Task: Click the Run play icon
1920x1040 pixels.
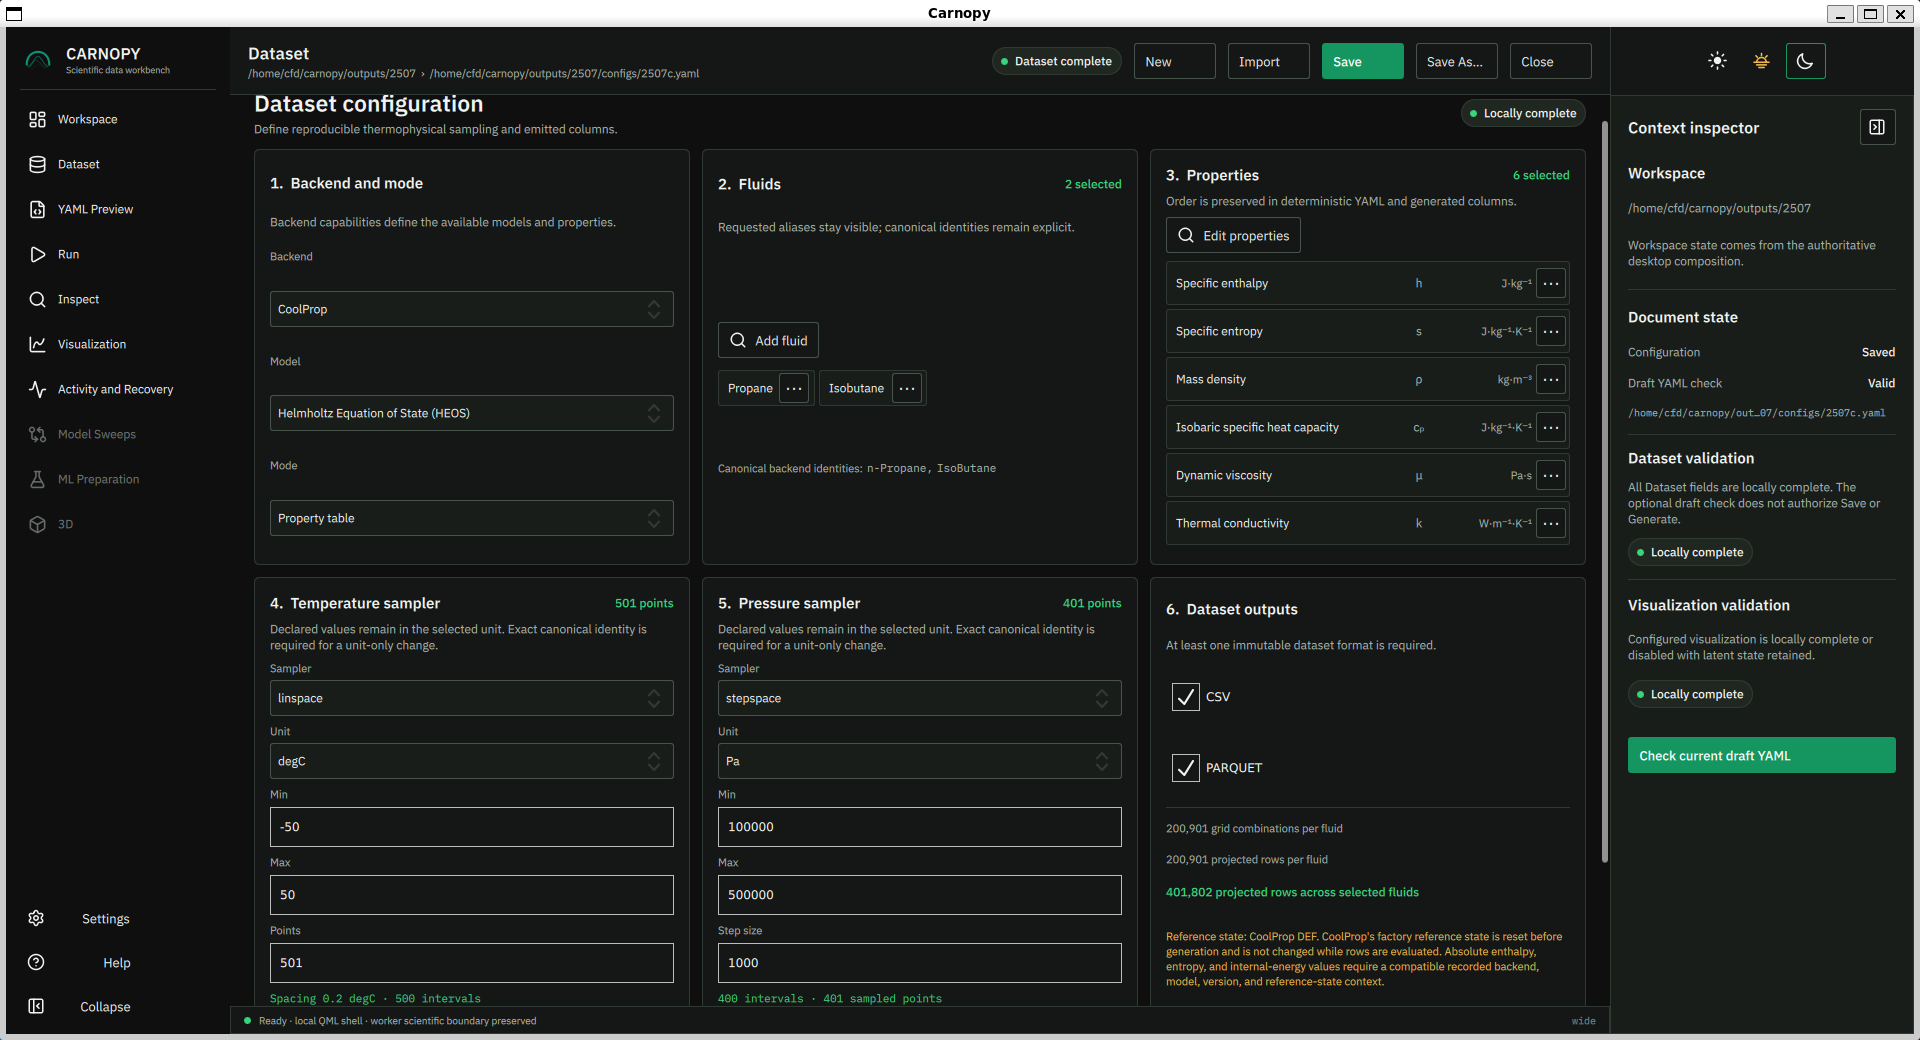Action: click(37, 254)
